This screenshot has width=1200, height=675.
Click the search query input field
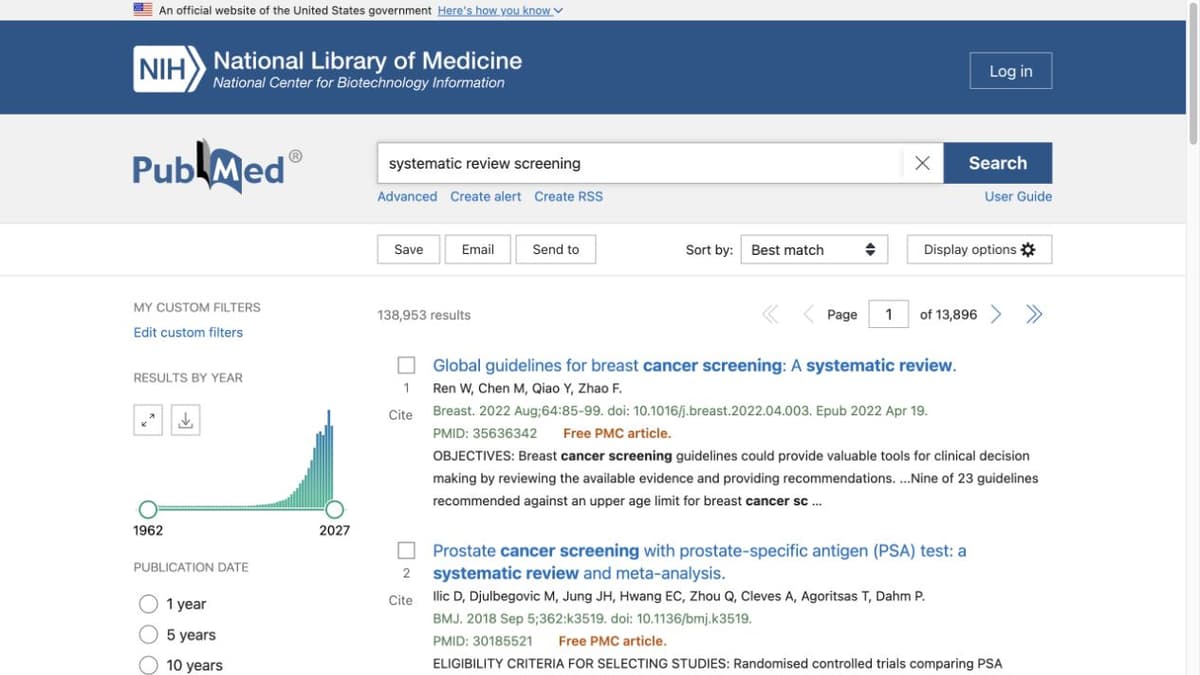click(x=640, y=163)
